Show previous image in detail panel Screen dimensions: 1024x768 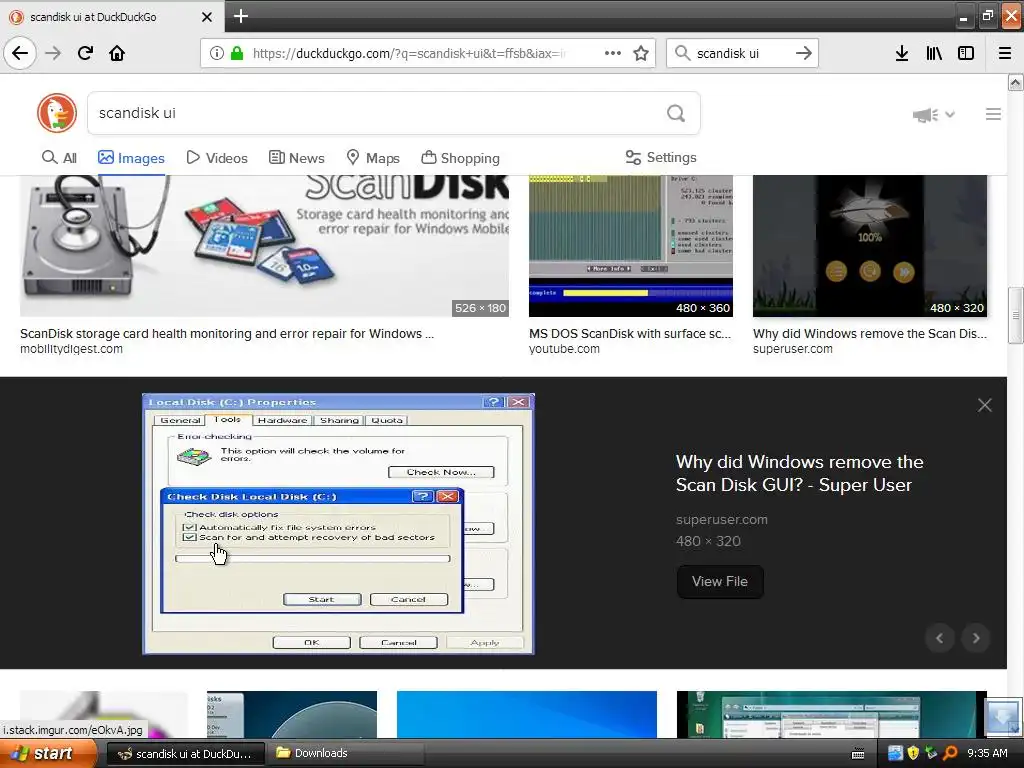940,638
